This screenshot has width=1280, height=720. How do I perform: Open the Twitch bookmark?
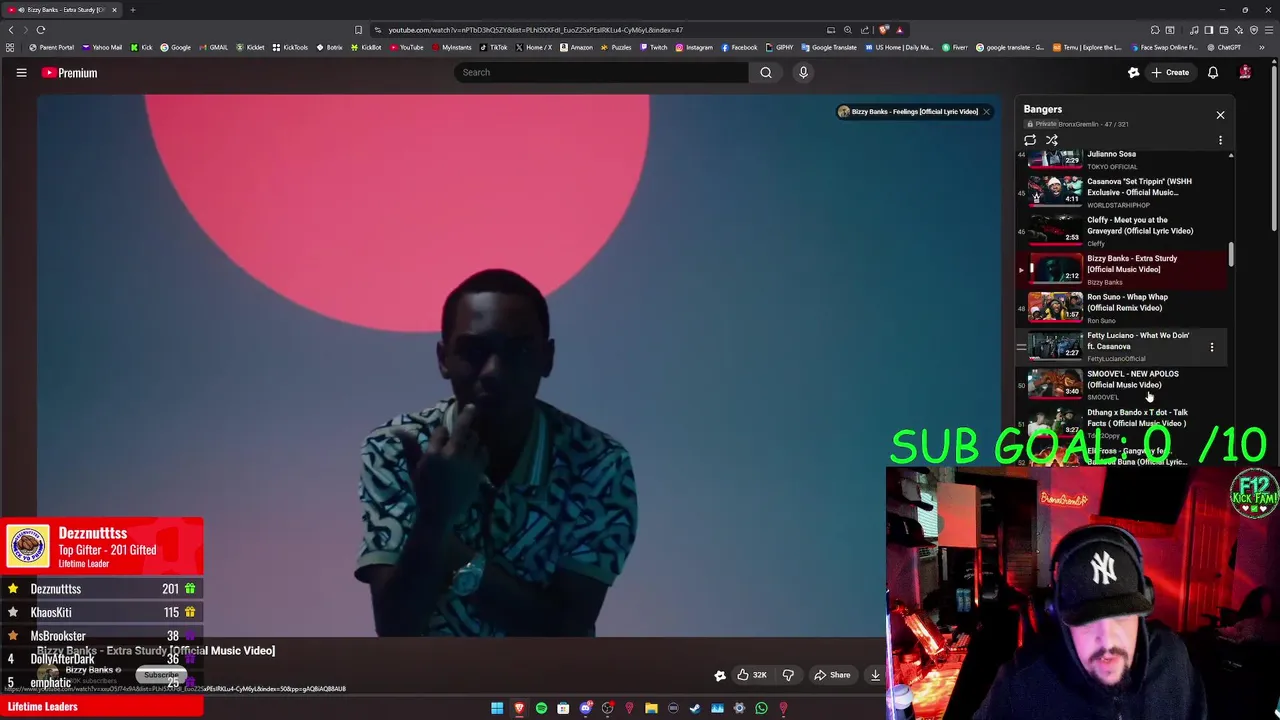[x=653, y=47]
